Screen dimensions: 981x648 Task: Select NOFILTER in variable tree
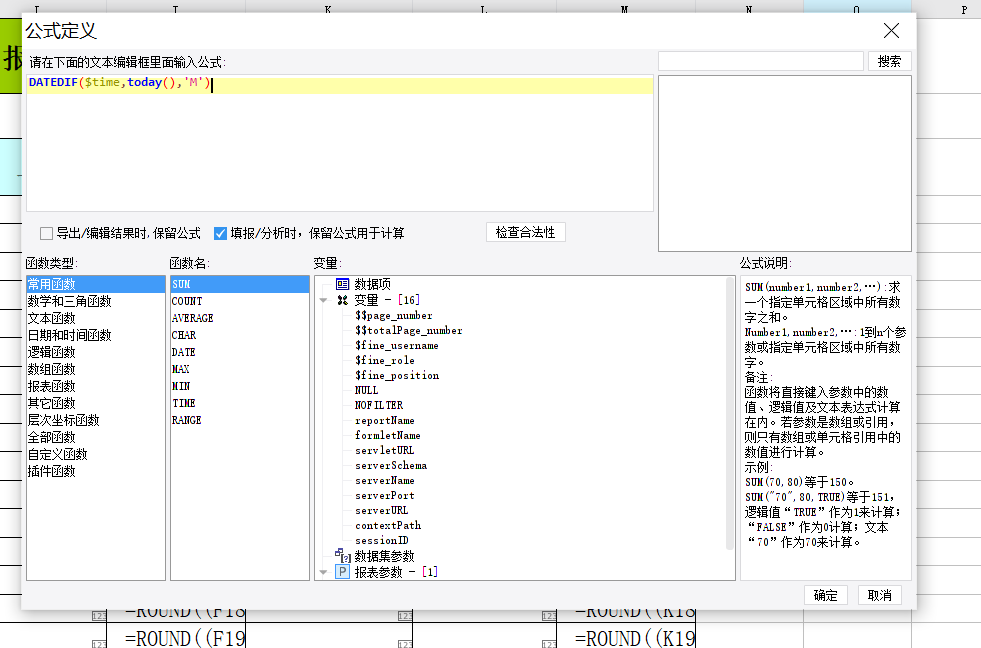(x=379, y=405)
